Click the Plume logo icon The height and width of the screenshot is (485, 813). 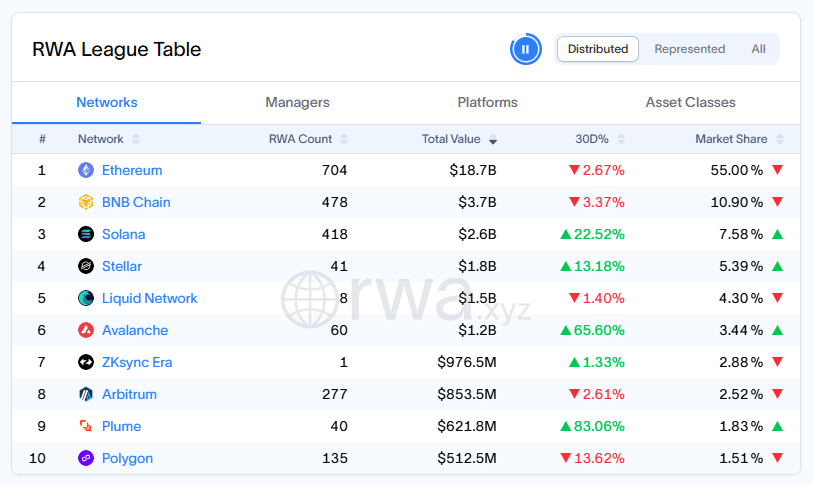(86, 426)
